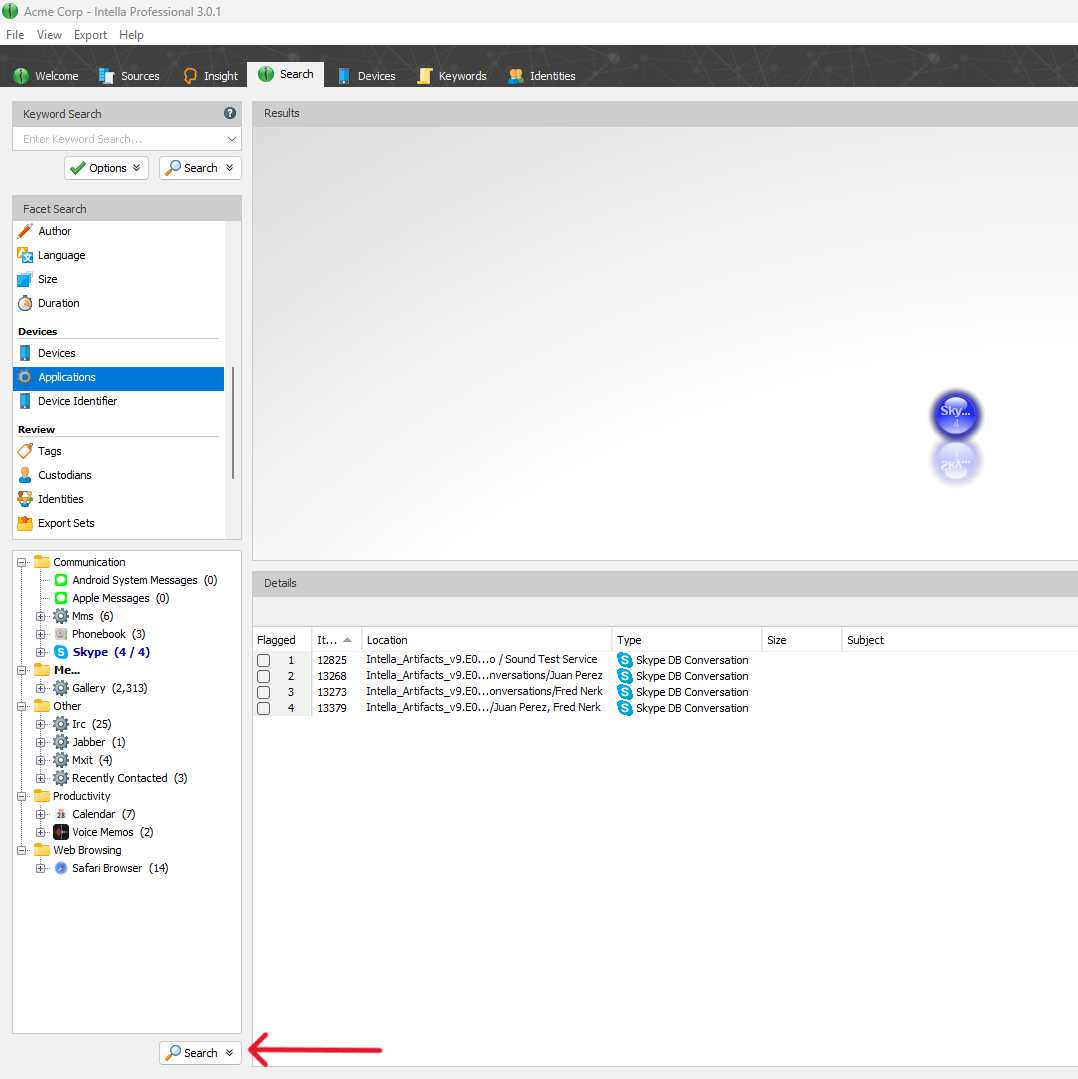The width and height of the screenshot is (1078, 1079).
Task: Click the Skype application icon in tree
Action: click(61, 652)
